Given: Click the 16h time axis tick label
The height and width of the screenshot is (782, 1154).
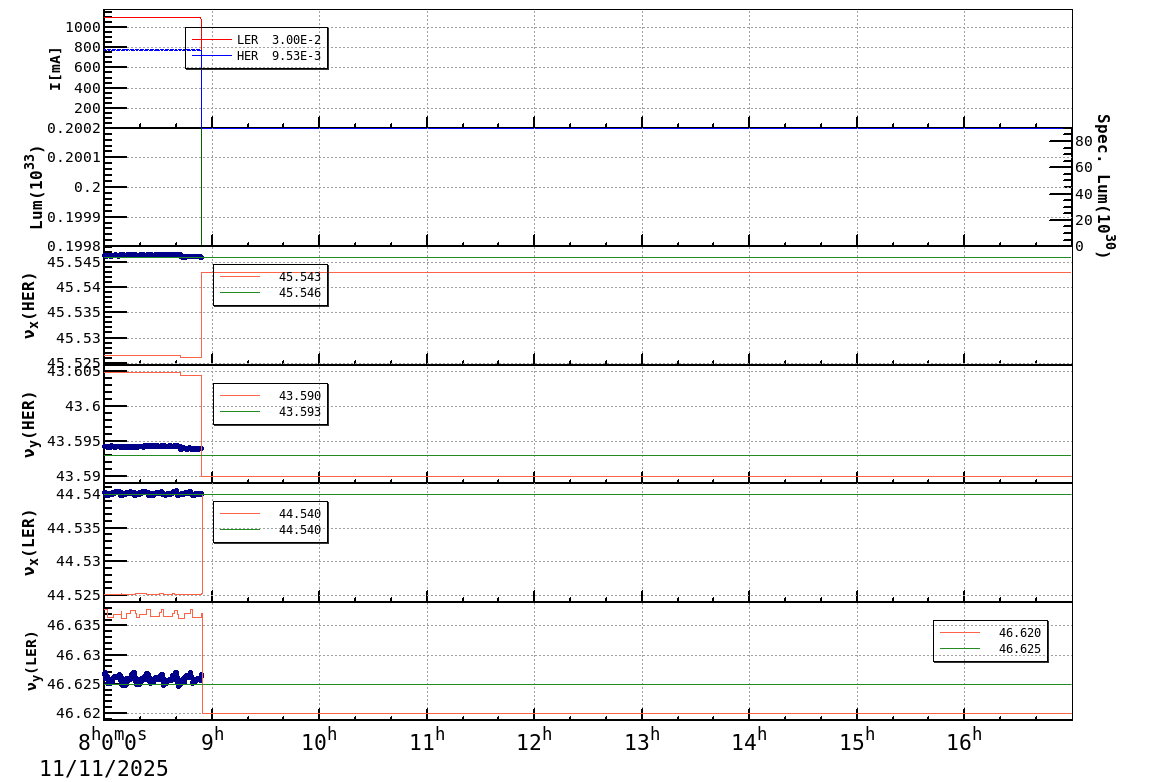Looking at the screenshot, I should (962, 741).
